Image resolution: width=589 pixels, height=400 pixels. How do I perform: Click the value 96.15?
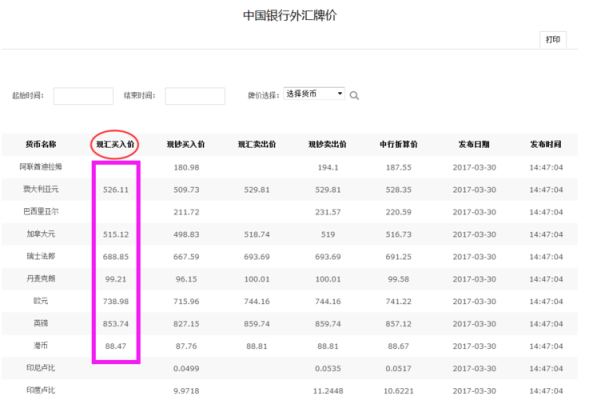tap(186, 279)
